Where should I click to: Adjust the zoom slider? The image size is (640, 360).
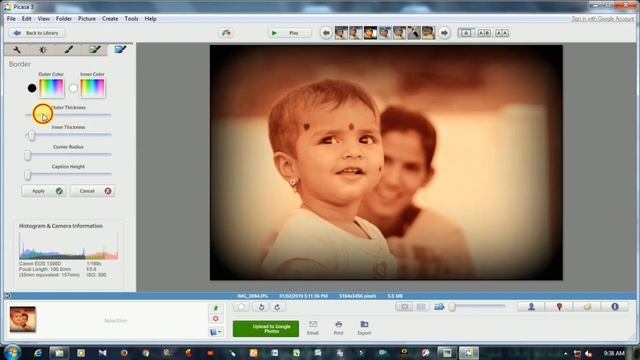pyautogui.click(x=478, y=307)
